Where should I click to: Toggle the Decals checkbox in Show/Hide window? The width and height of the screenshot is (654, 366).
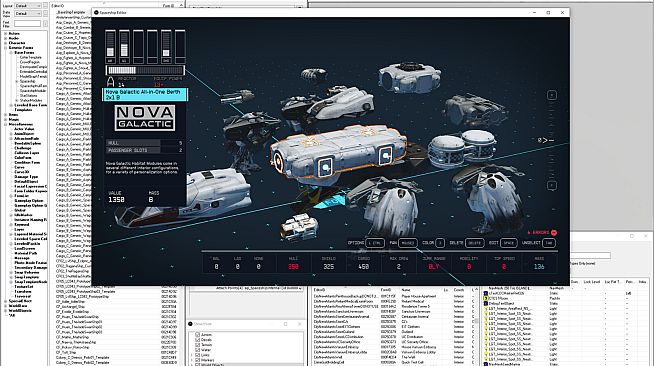pos(198,340)
